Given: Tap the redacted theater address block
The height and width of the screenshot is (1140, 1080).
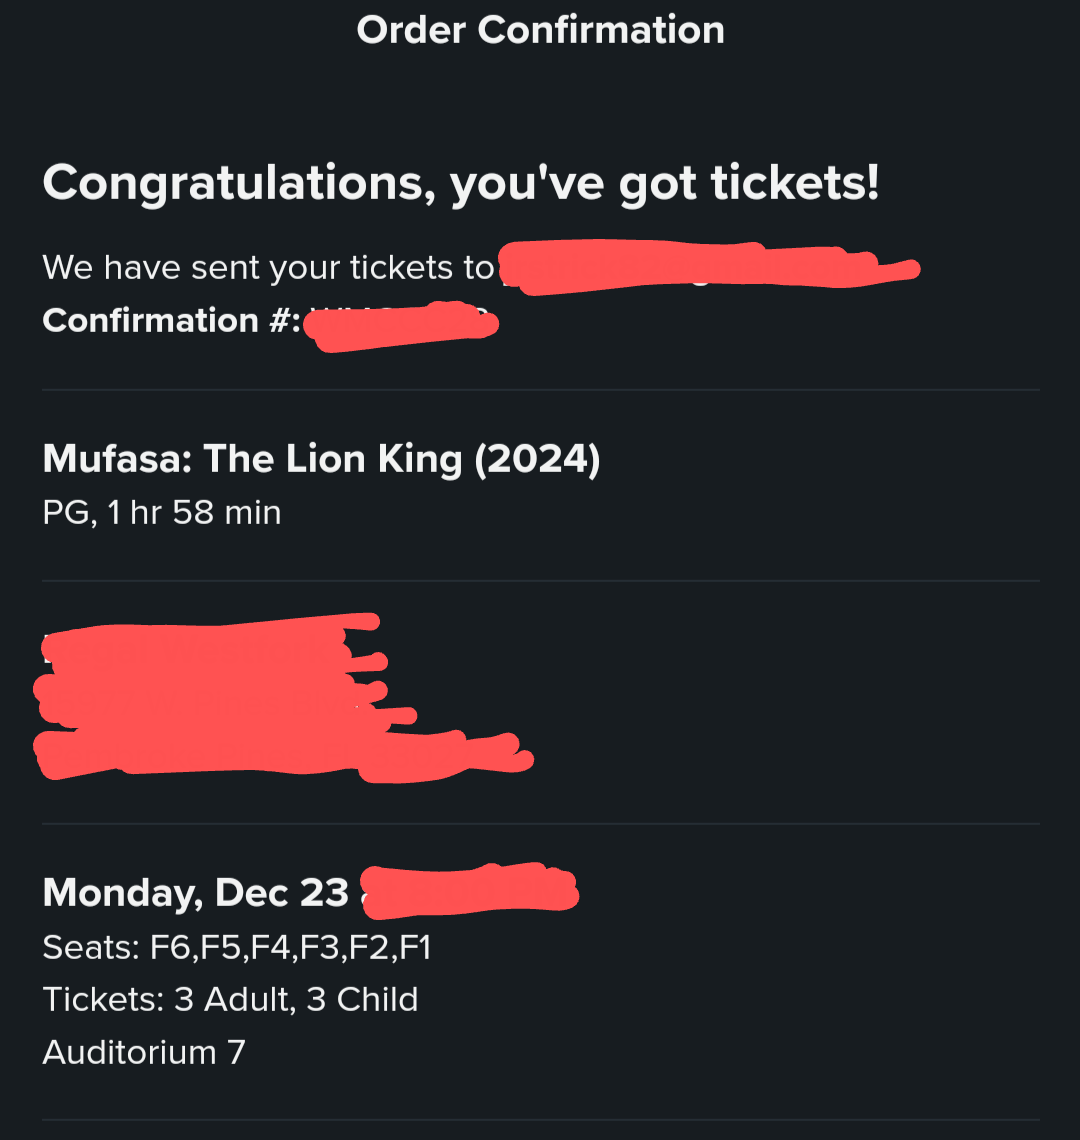Looking at the screenshot, I should coord(284,698).
